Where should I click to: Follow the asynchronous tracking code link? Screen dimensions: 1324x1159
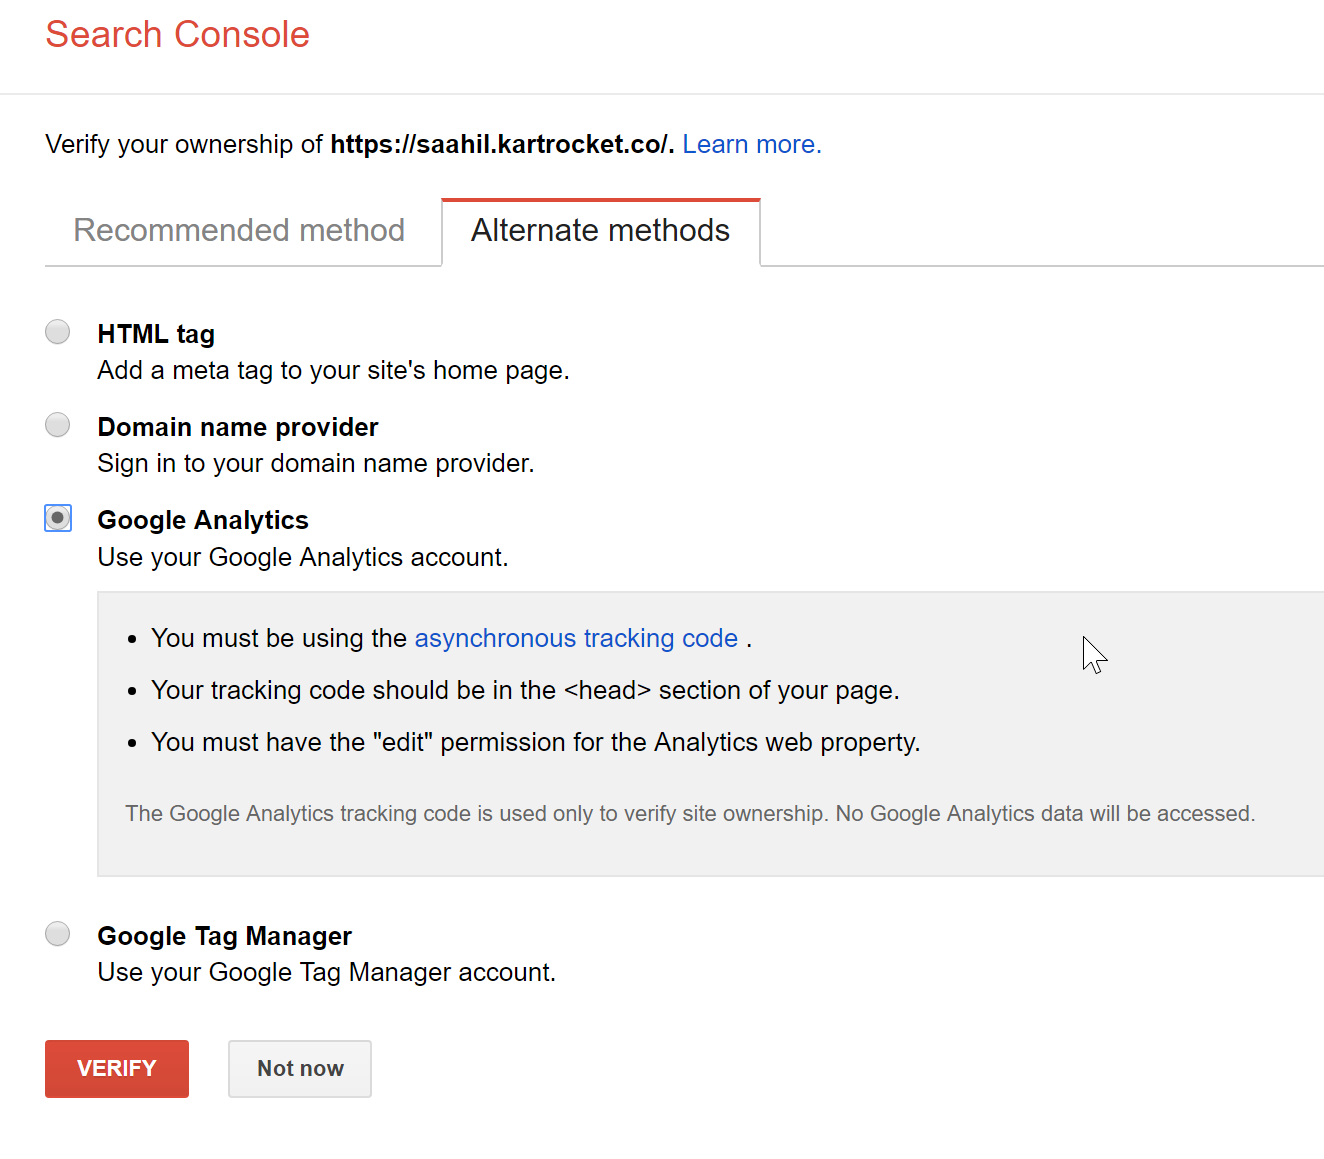(x=576, y=638)
